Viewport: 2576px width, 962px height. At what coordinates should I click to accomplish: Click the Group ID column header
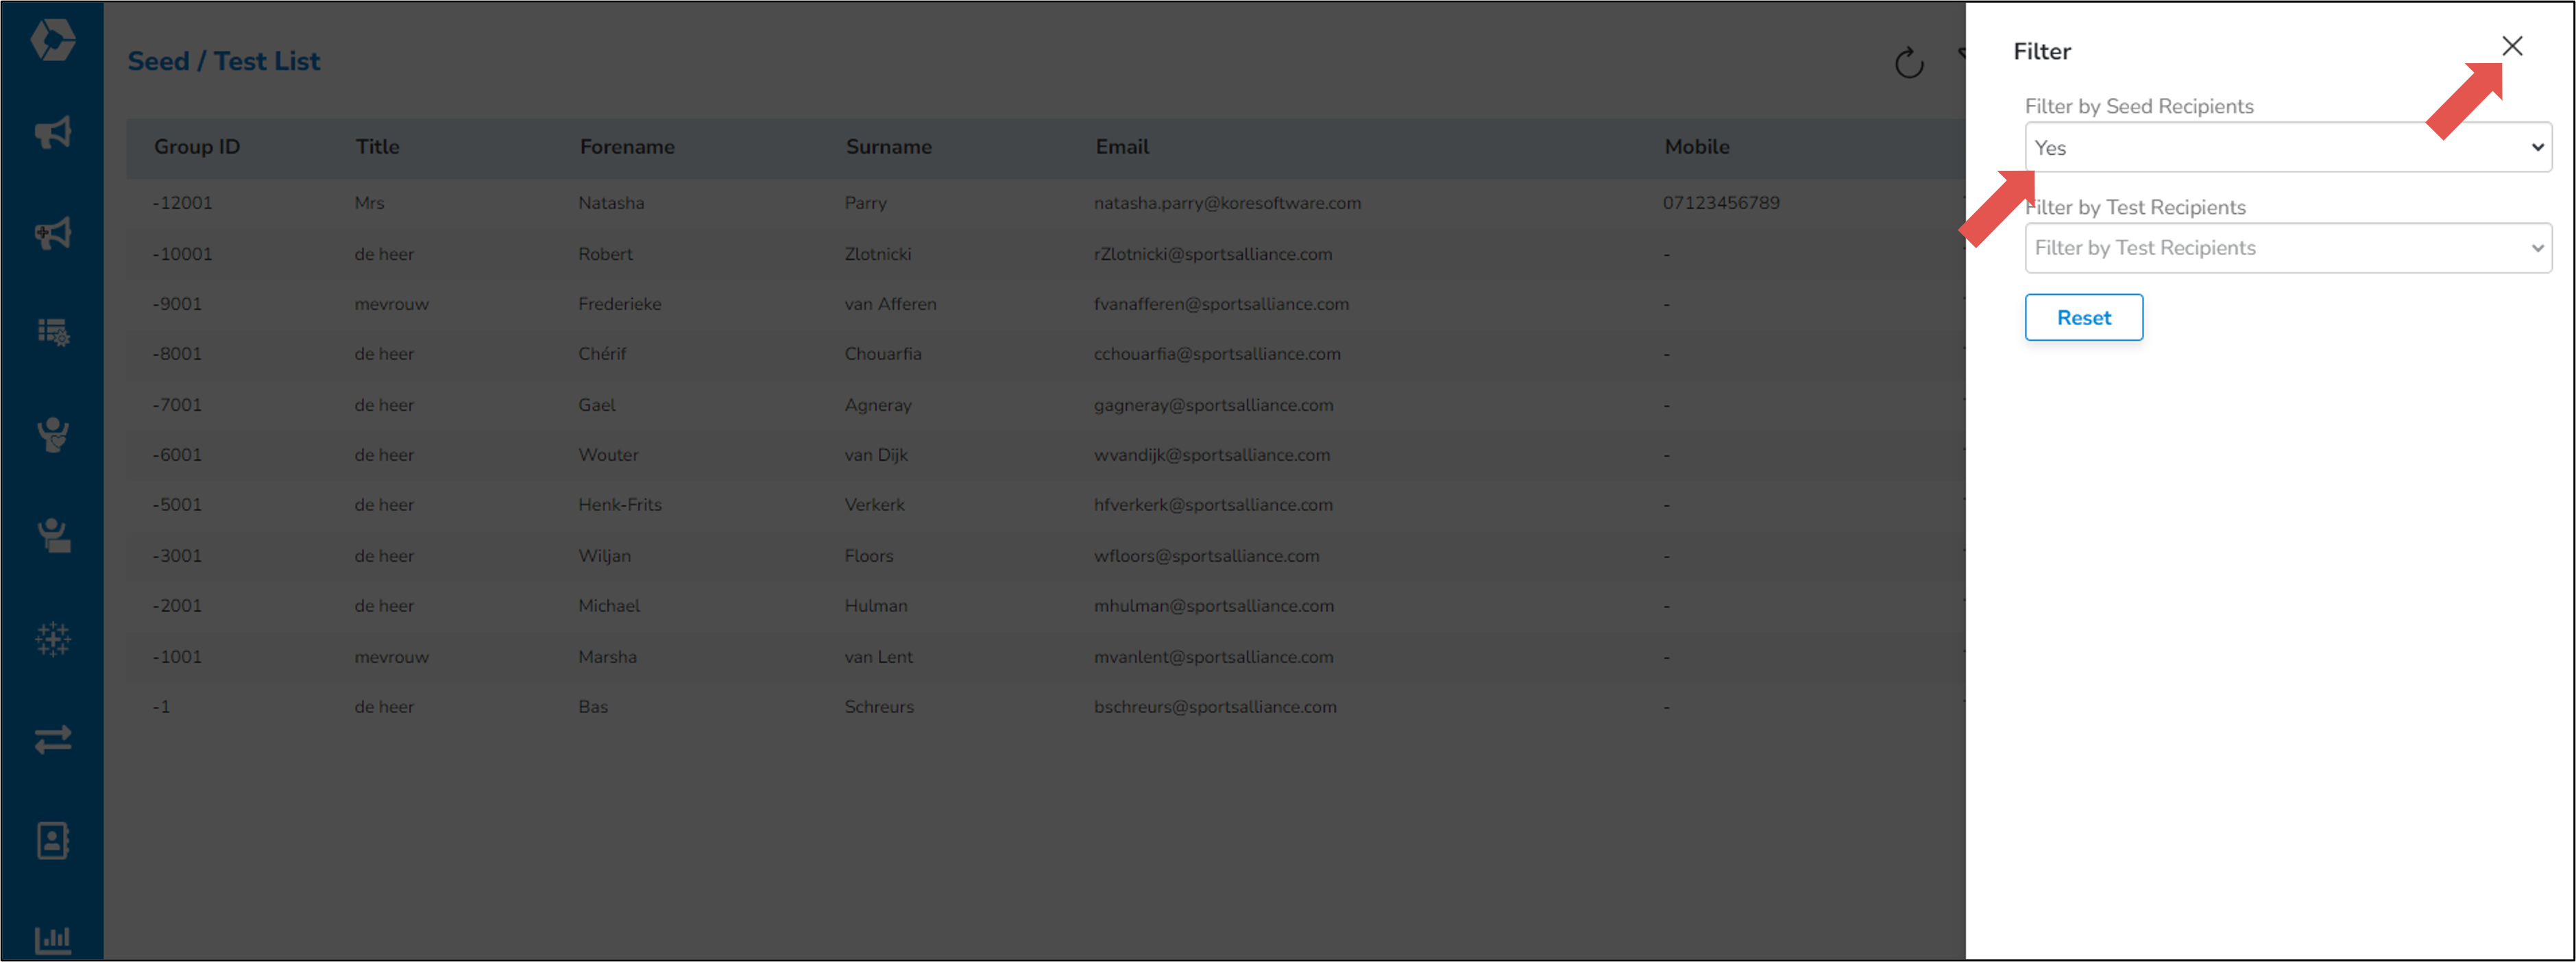[x=197, y=146]
